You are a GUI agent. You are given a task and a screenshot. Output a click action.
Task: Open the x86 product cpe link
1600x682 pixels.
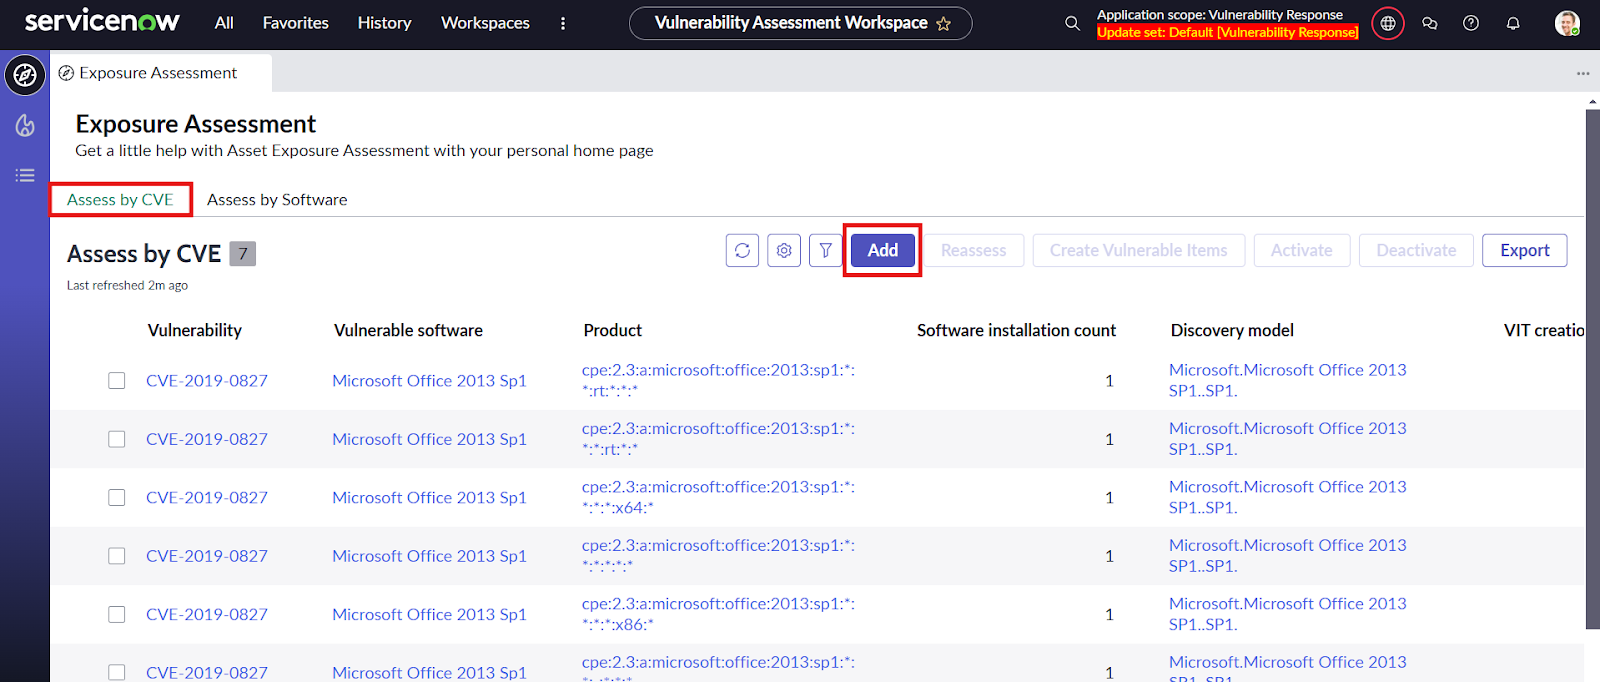pyautogui.click(x=718, y=614)
